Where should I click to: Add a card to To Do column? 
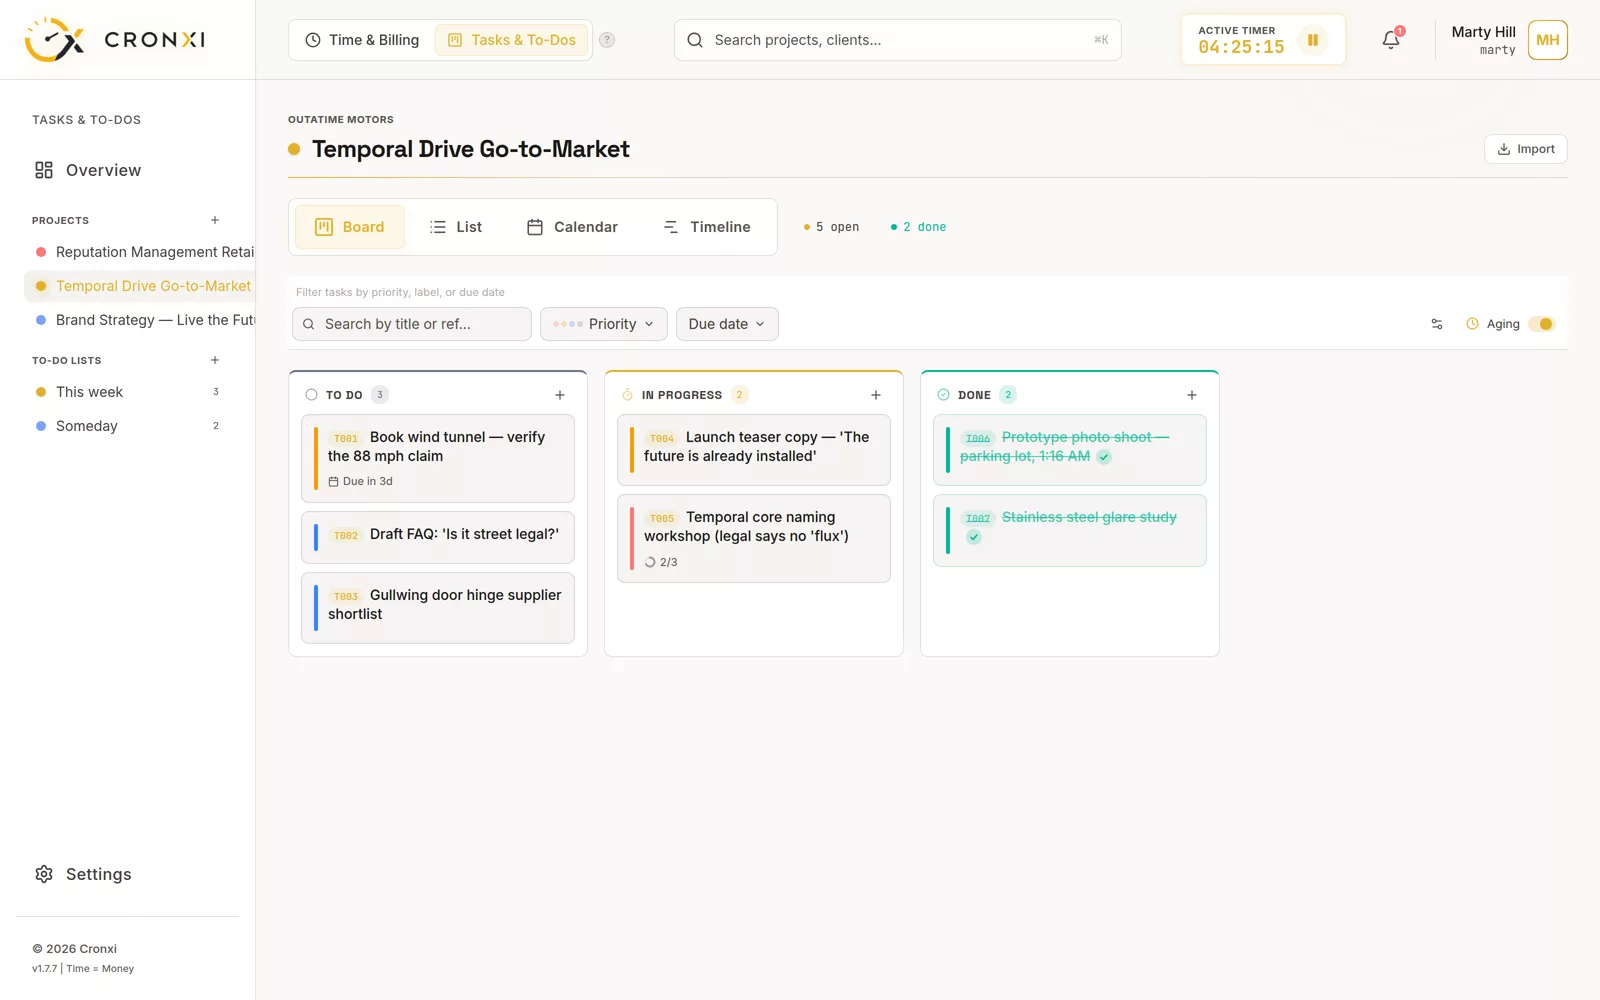560,395
